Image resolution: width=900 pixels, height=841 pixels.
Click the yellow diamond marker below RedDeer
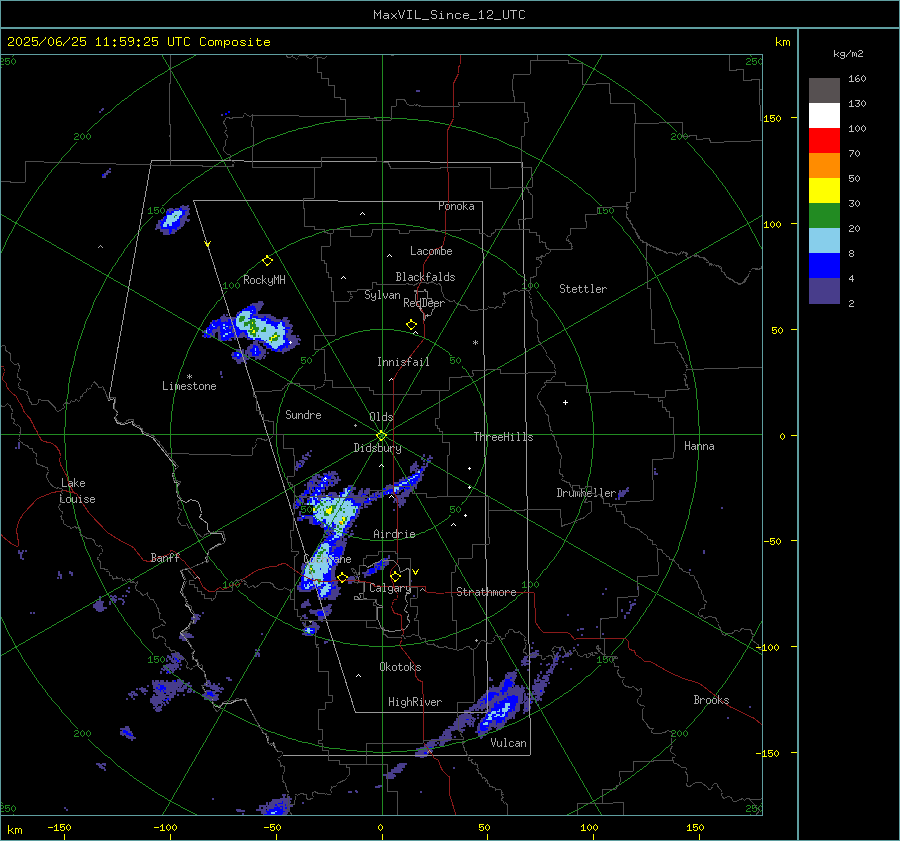[412, 325]
